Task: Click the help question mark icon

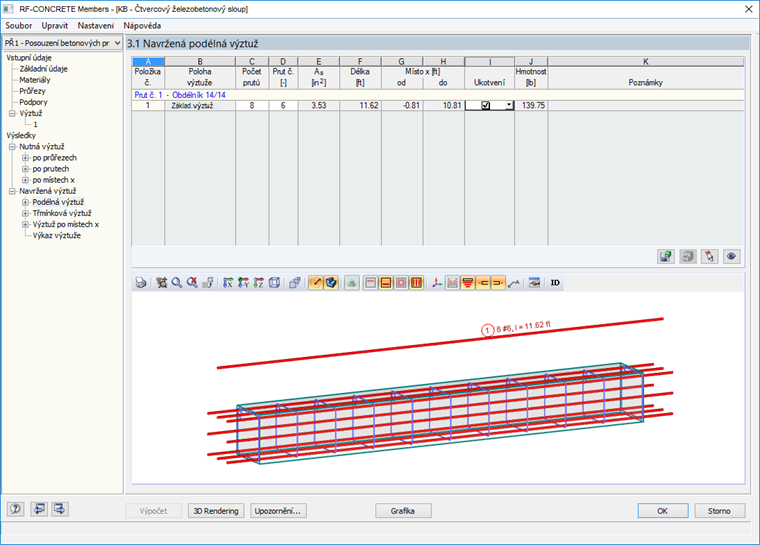Action: tap(16, 509)
